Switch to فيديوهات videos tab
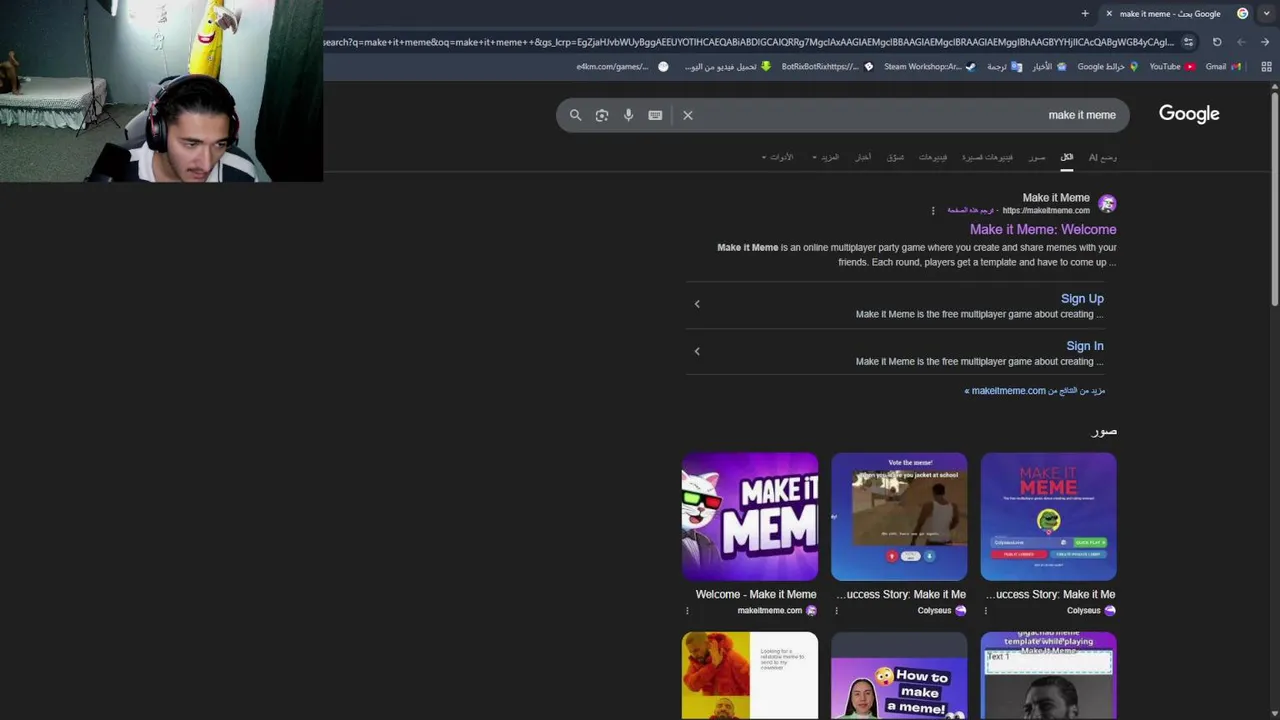 coord(933,157)
